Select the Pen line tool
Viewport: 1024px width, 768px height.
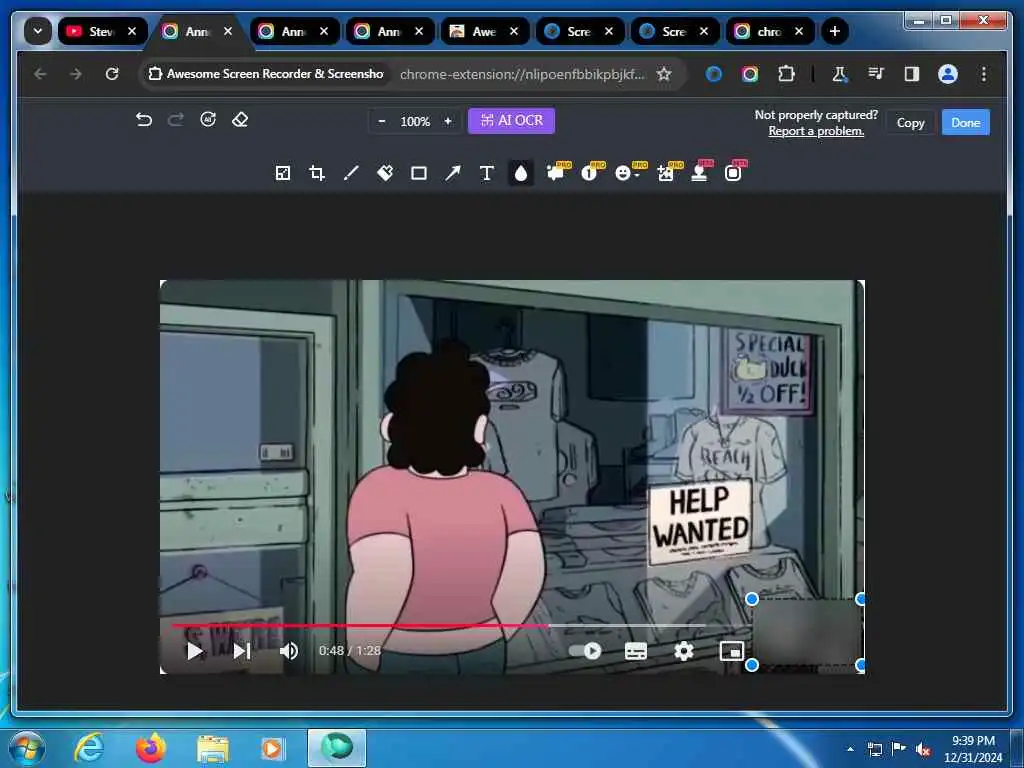tap(351, 173)
